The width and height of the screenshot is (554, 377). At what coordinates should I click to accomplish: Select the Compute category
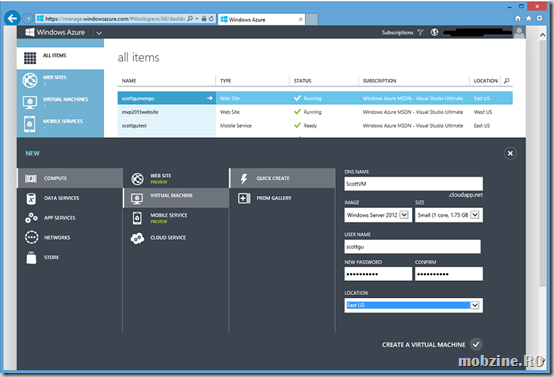pos(70,178)
